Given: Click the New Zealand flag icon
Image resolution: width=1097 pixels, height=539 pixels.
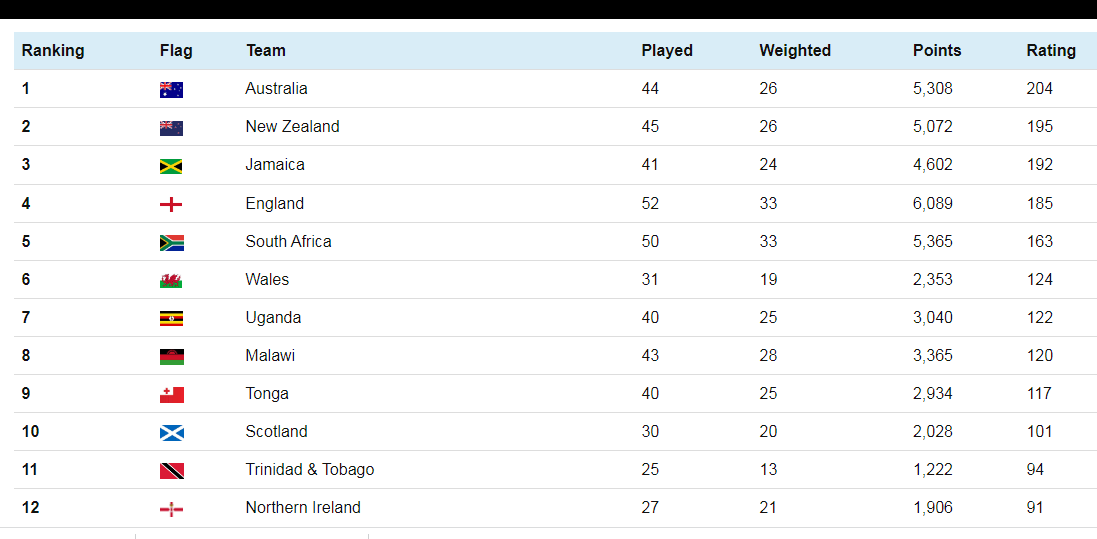Looking at the screenshot, I should [171, 128].
